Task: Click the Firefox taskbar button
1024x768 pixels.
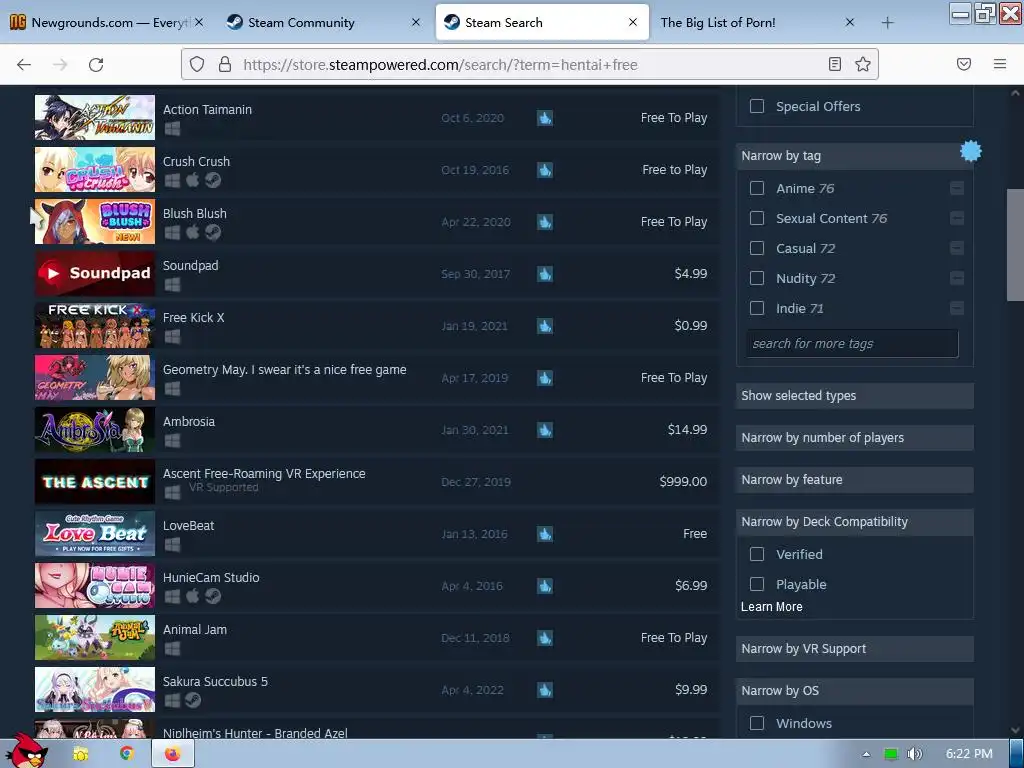Action: [172, 754]
